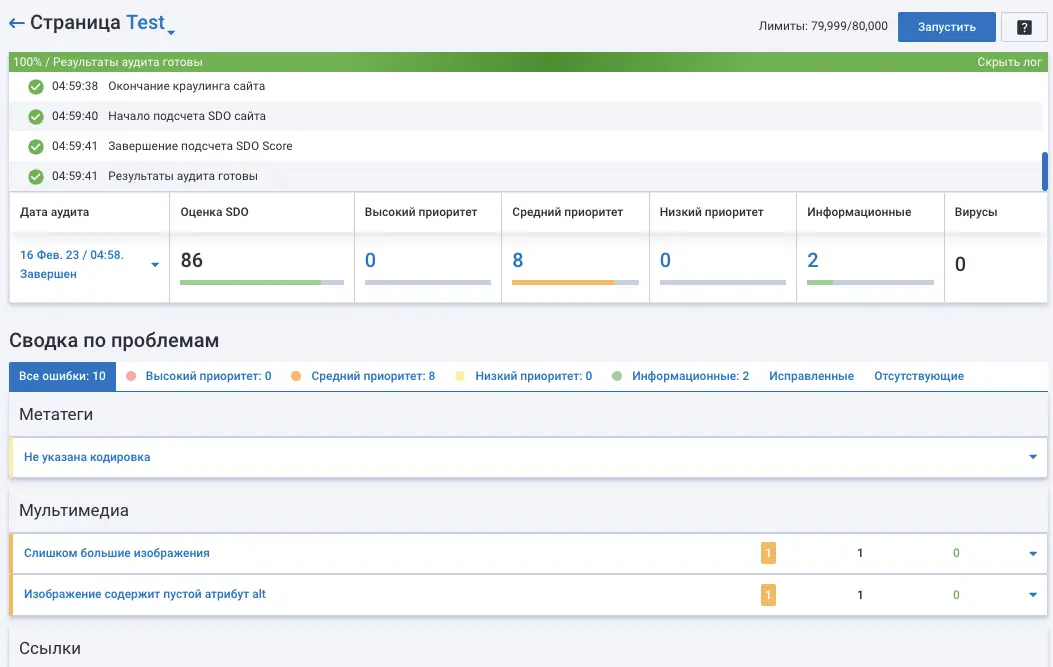
Task: Open the Исправленные tab
Action: click(x=811, y=377)
